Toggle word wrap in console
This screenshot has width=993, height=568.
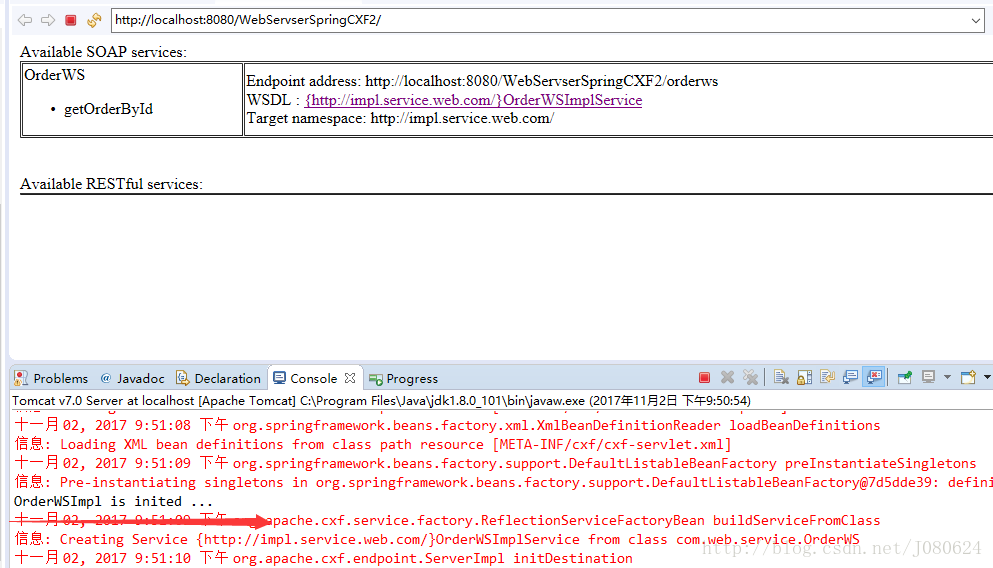pos(828,378)
